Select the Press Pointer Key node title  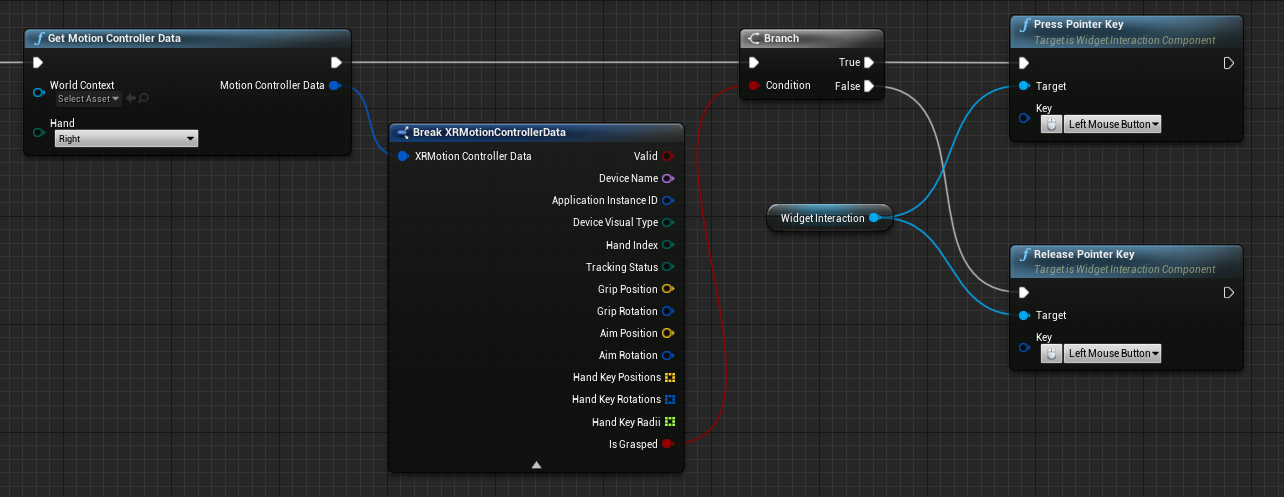tap(1081, 24)
